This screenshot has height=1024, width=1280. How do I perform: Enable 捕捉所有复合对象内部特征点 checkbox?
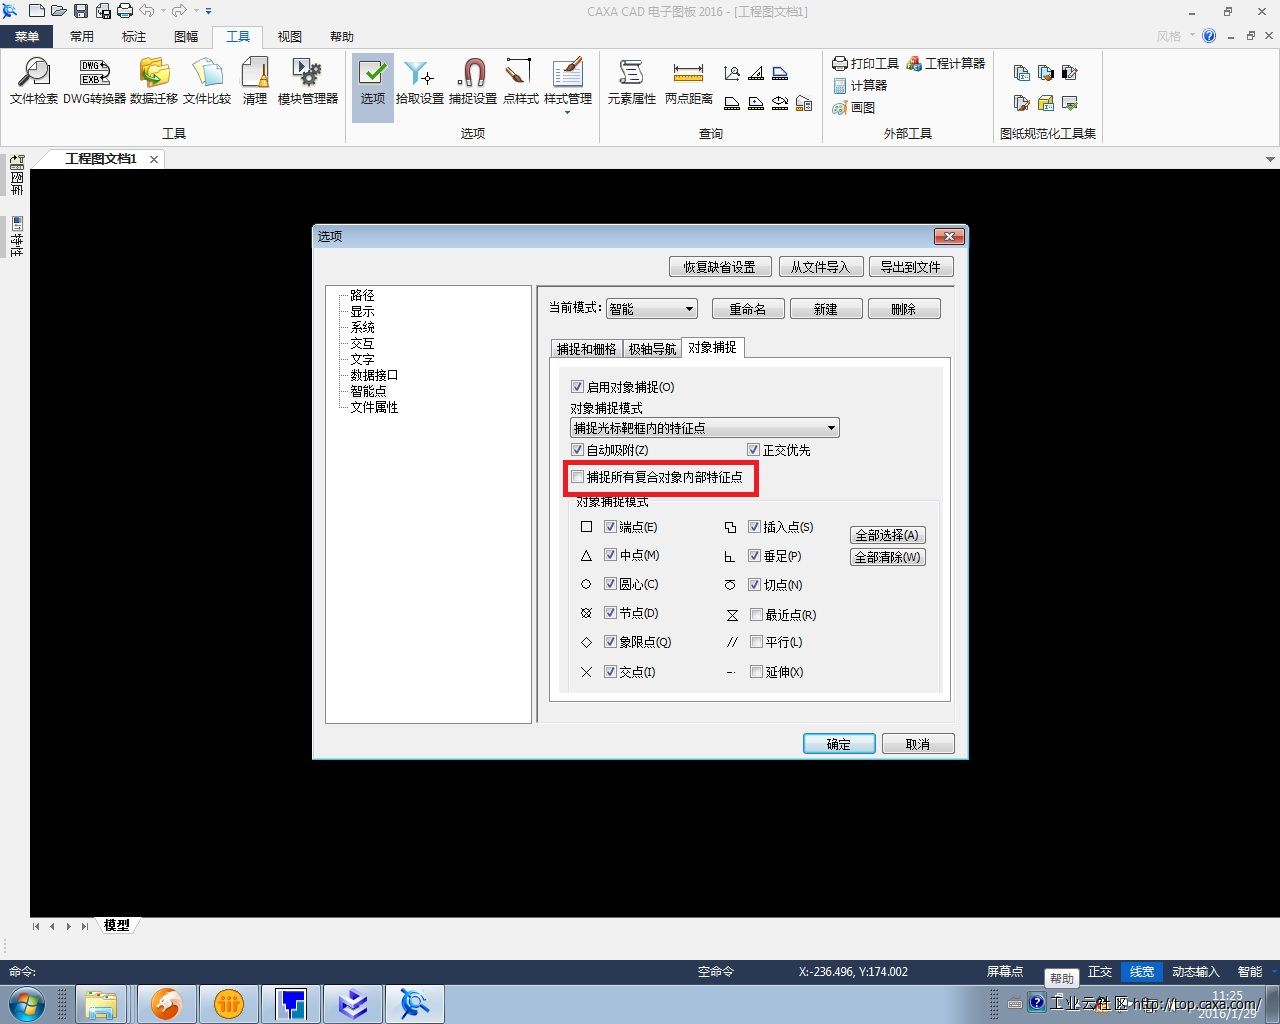pos(577,477)
